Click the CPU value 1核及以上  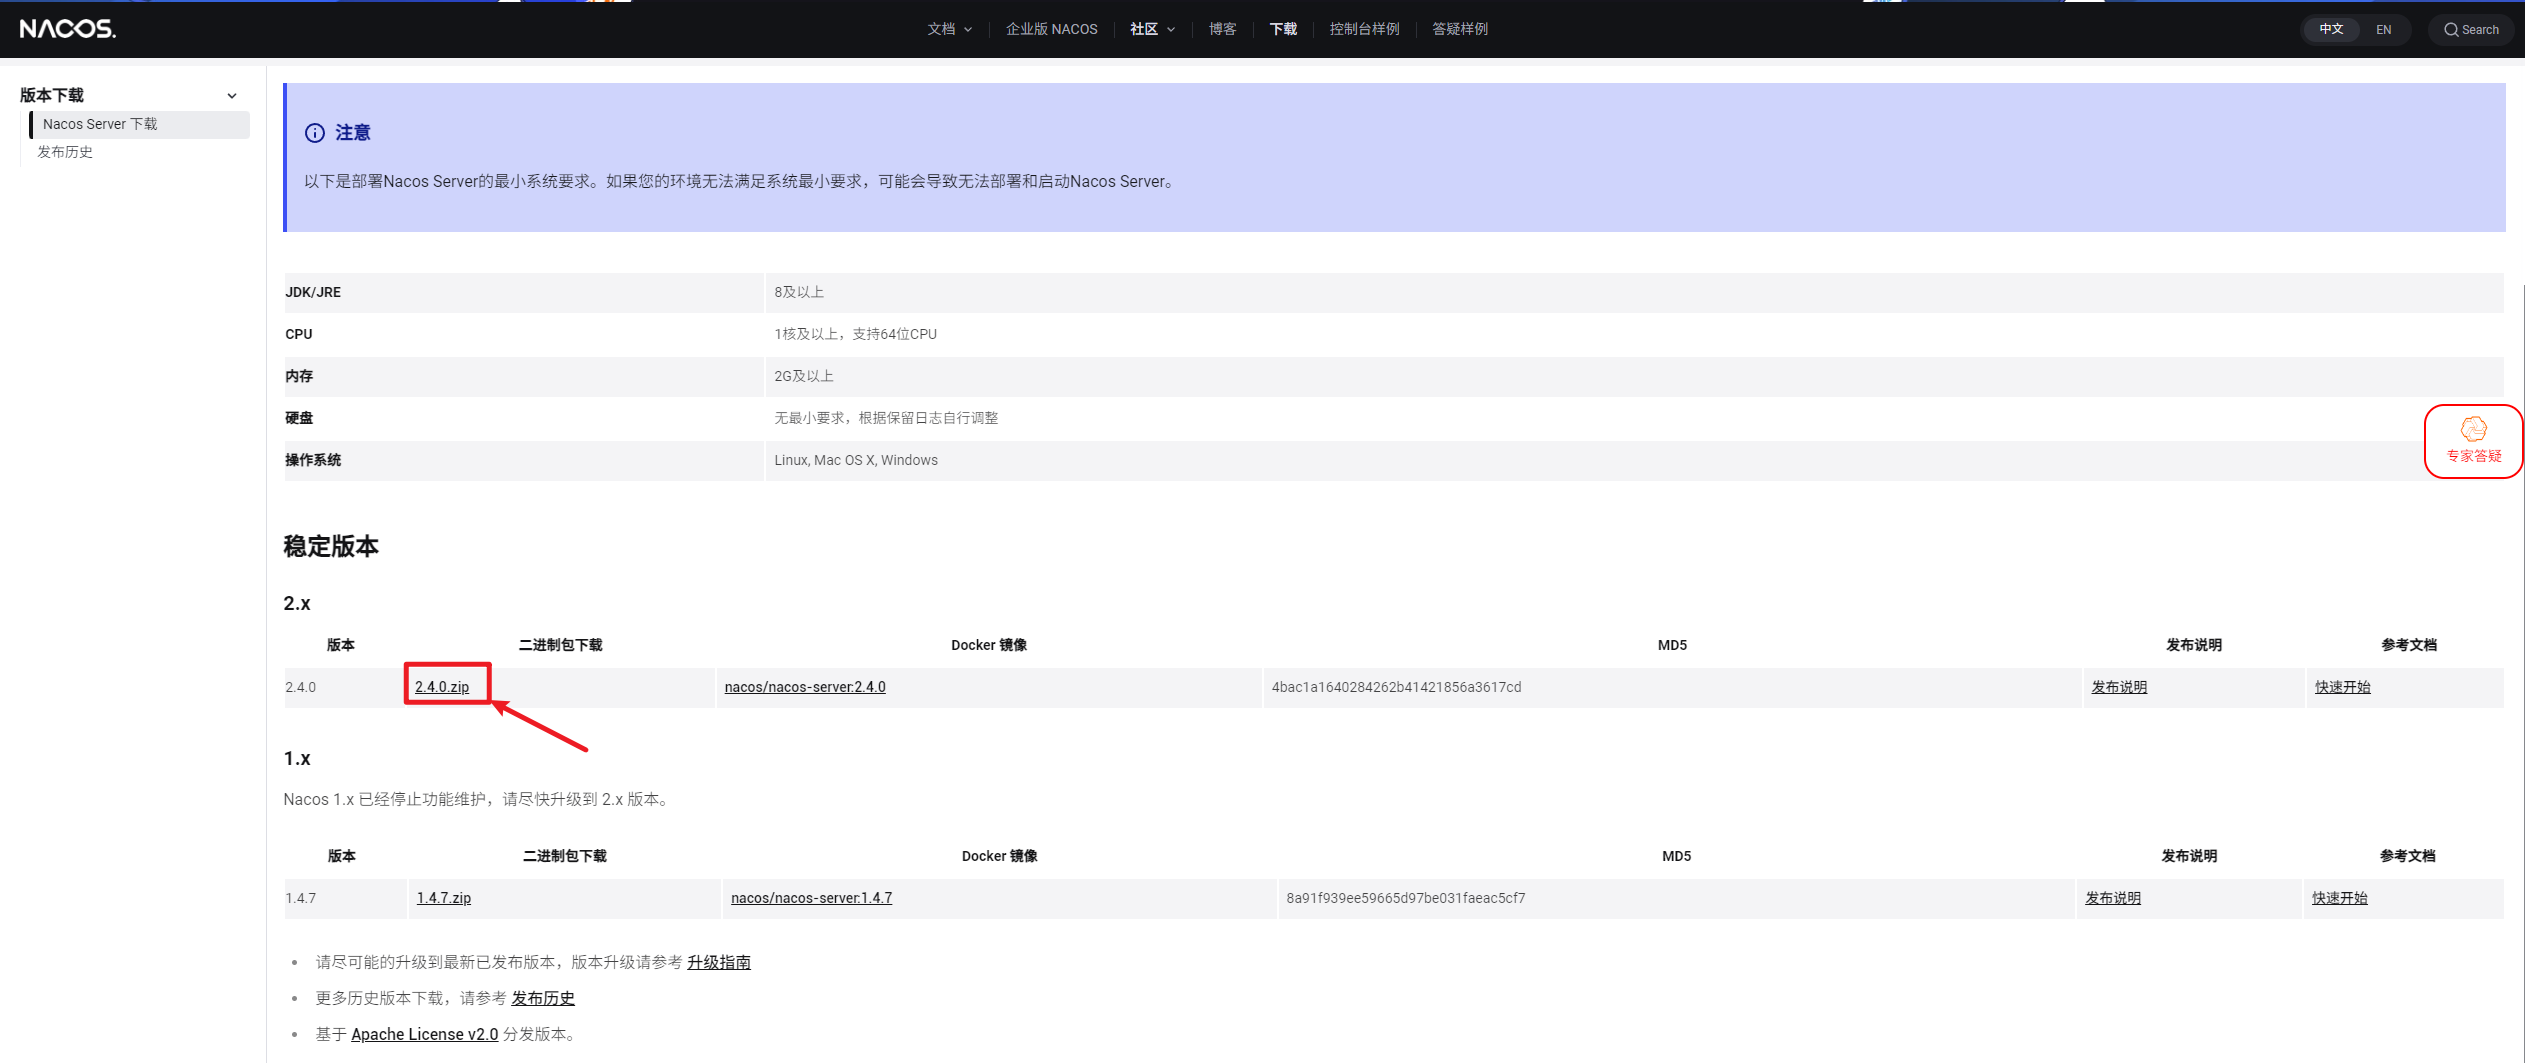click(855, 334)
